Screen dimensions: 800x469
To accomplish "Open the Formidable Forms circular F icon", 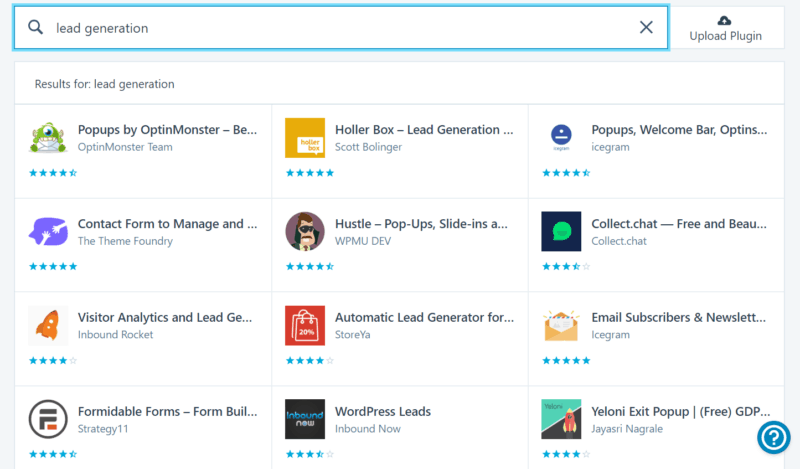I will (x=48, y=419).
